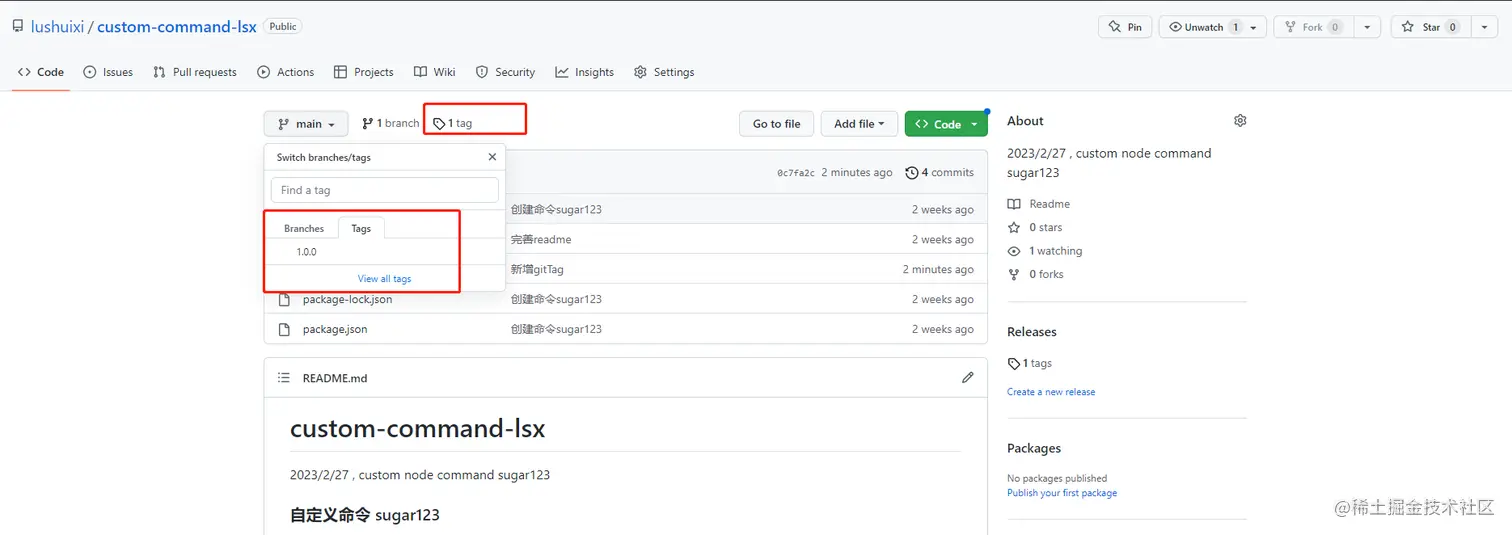Open 创建命令sugar123 commit for package-lock.json
This screenshot has height=535, width=1512.
[556, 299]
